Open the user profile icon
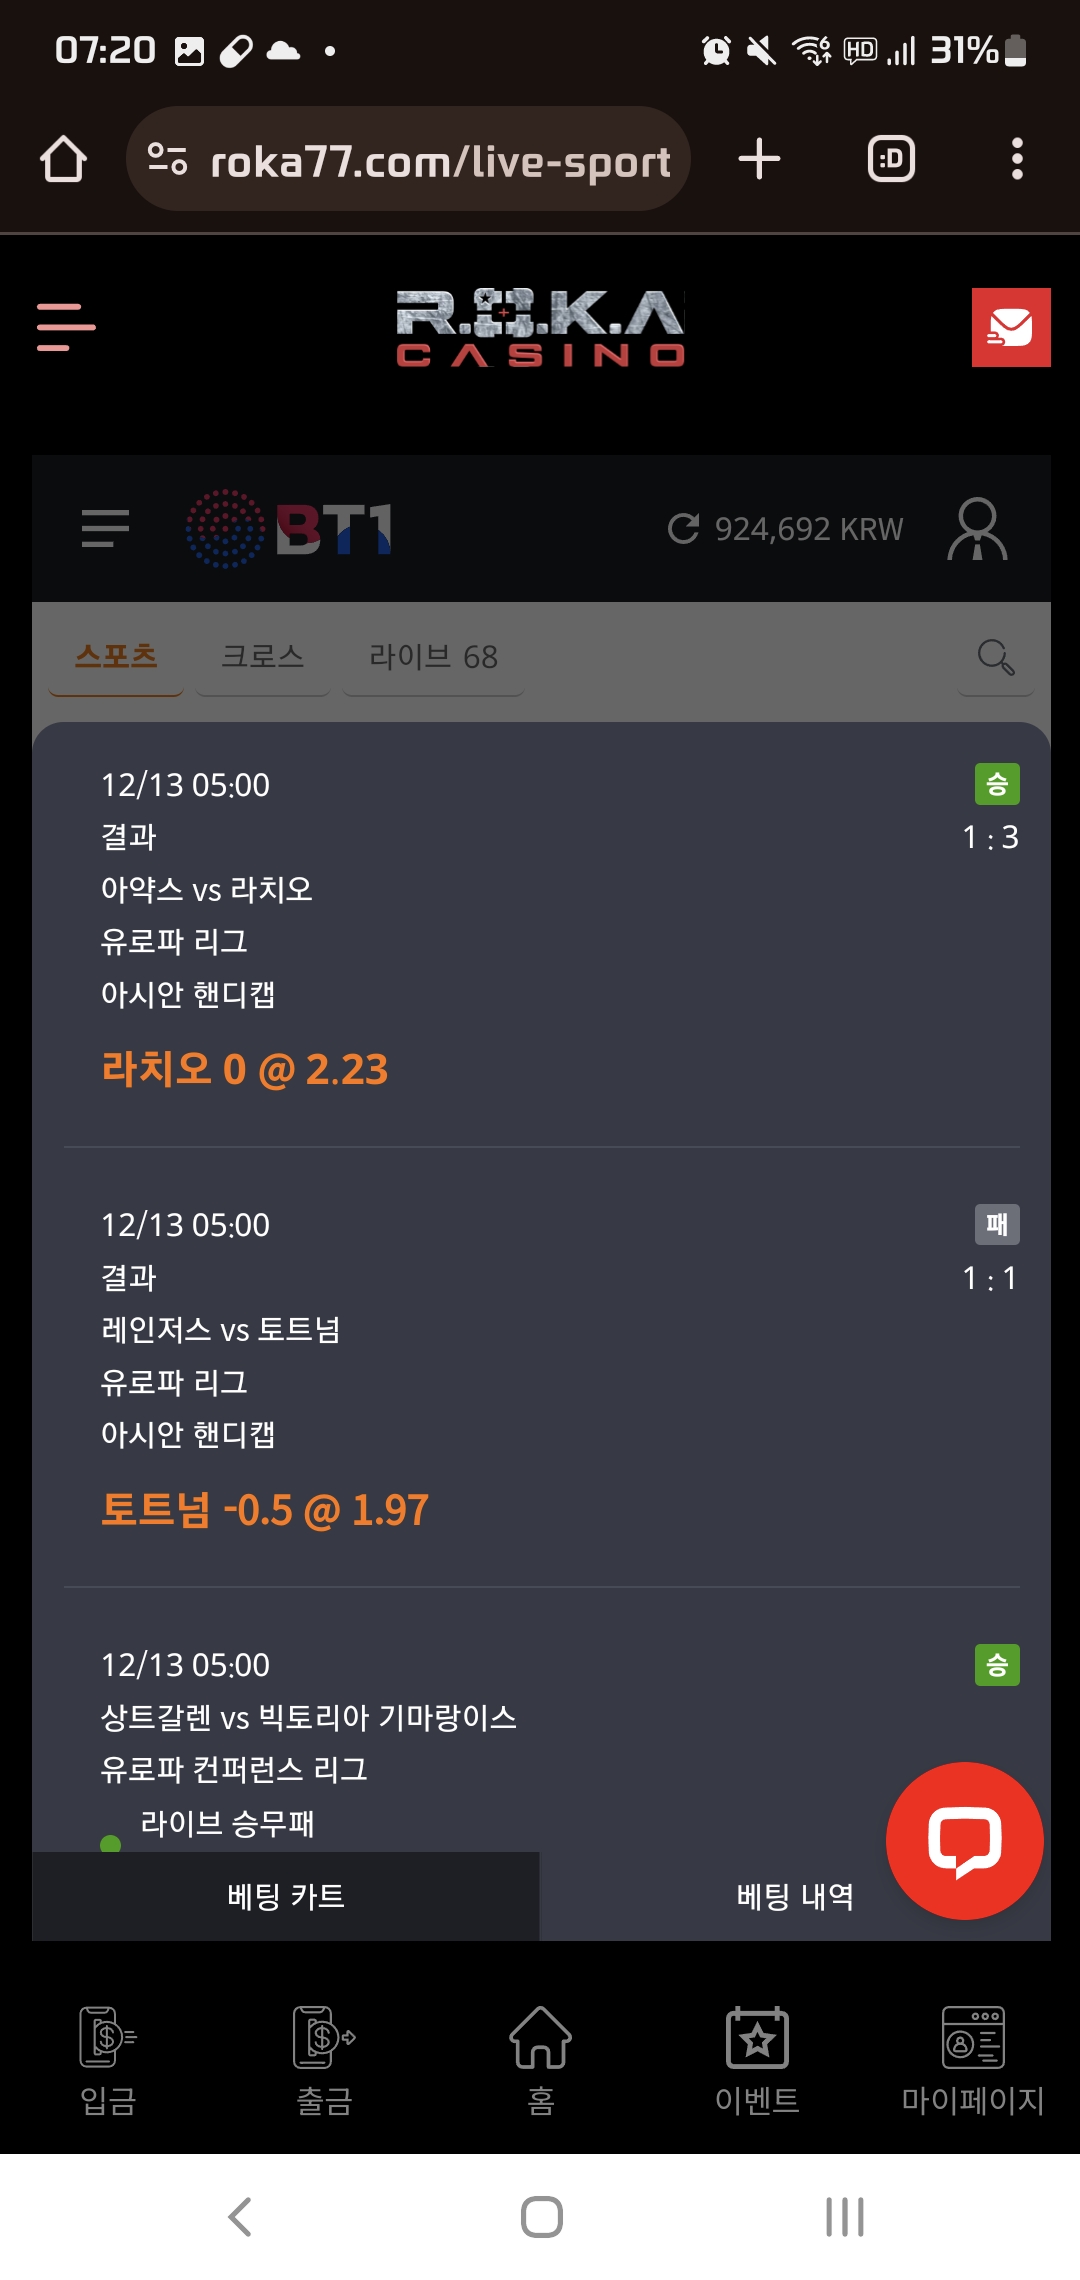This screenshot has width=1080, height=2280. 976,528
